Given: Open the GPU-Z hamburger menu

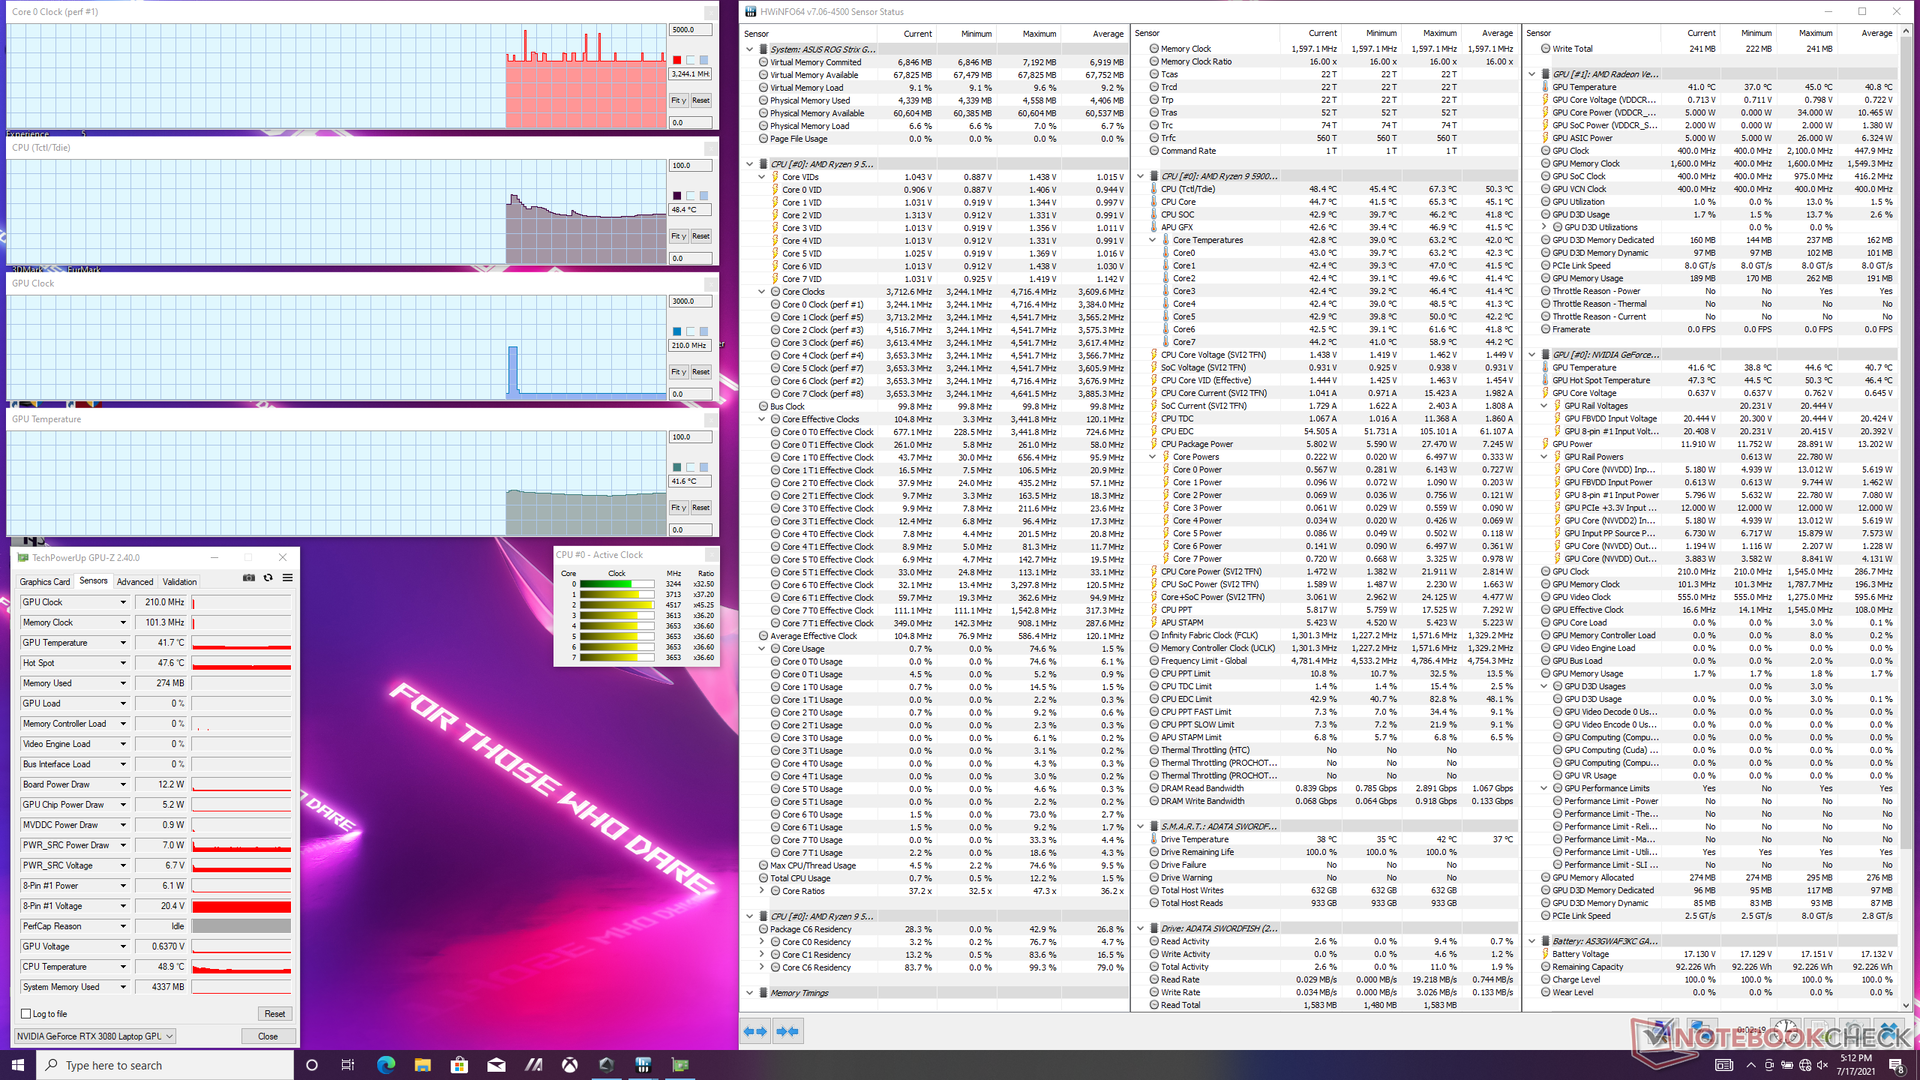Looking at the screenshot, I should (x=288, y=578).
